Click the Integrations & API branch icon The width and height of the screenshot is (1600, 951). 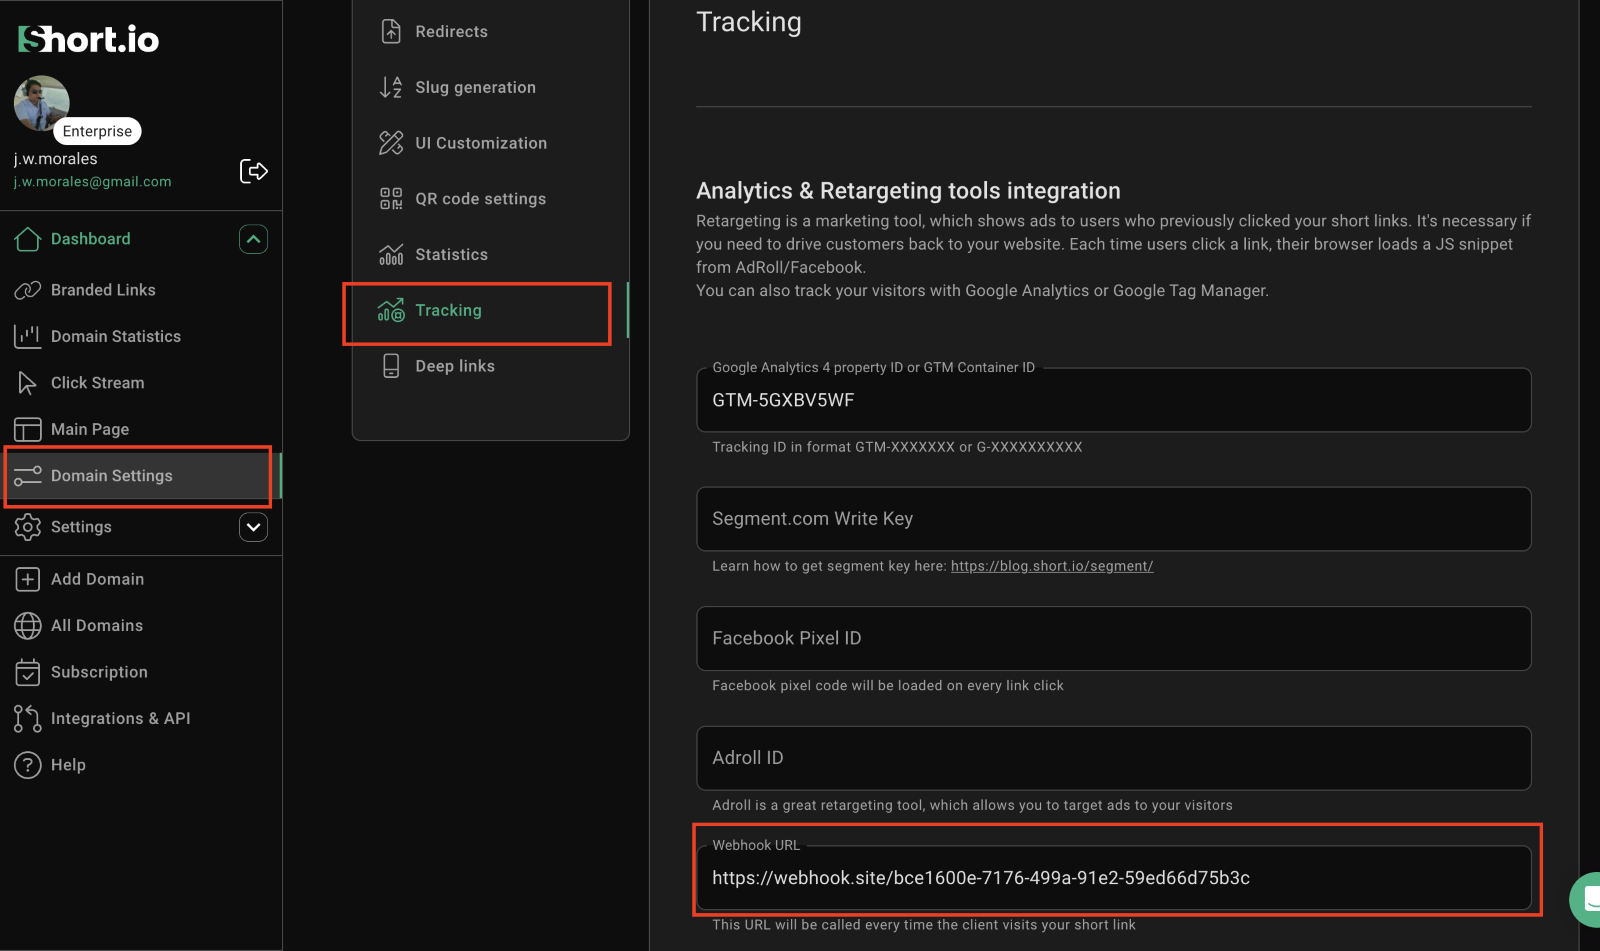[x=28, y=718]
